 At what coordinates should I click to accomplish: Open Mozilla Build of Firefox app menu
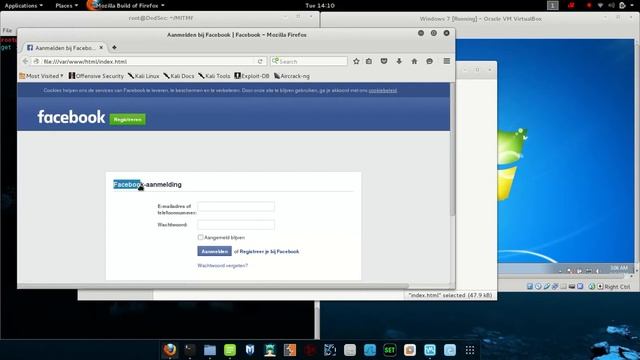(x=127, y=6)
